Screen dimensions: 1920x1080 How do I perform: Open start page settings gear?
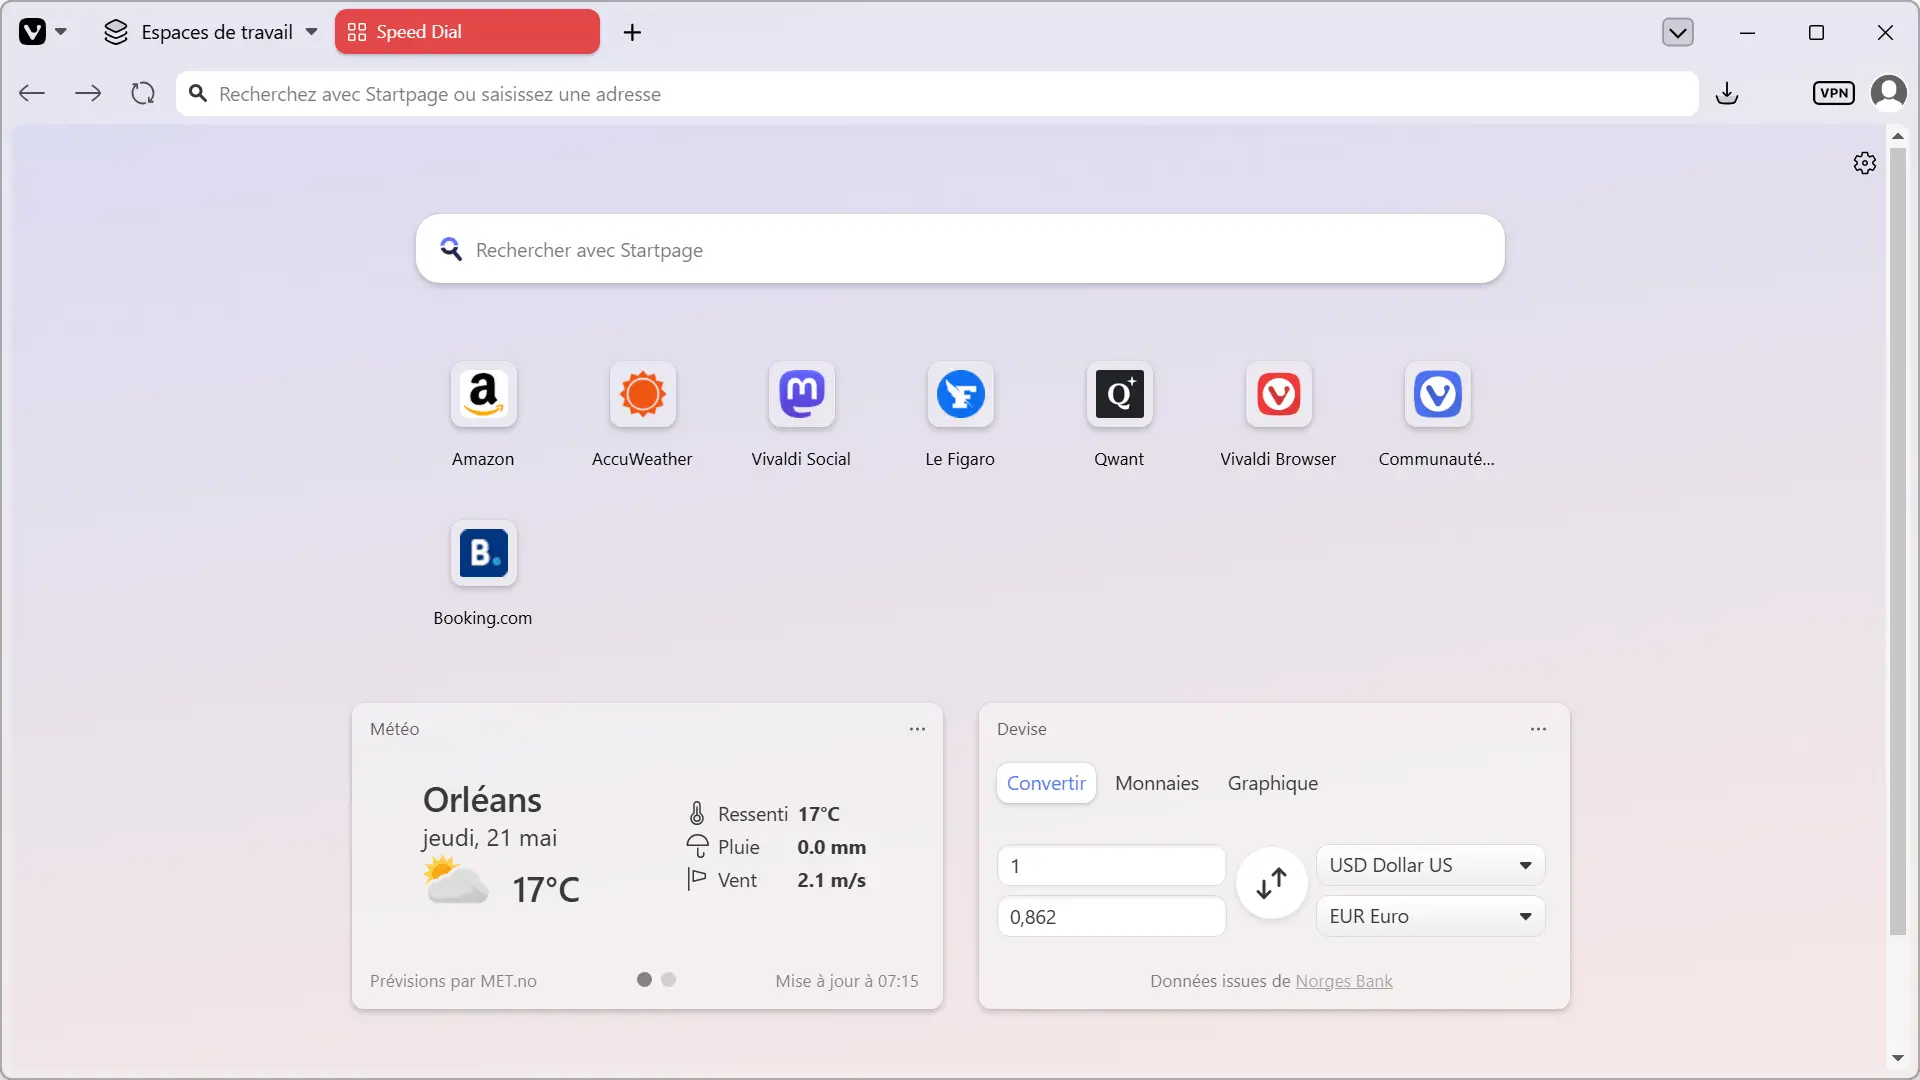[x=1864, y=163]
